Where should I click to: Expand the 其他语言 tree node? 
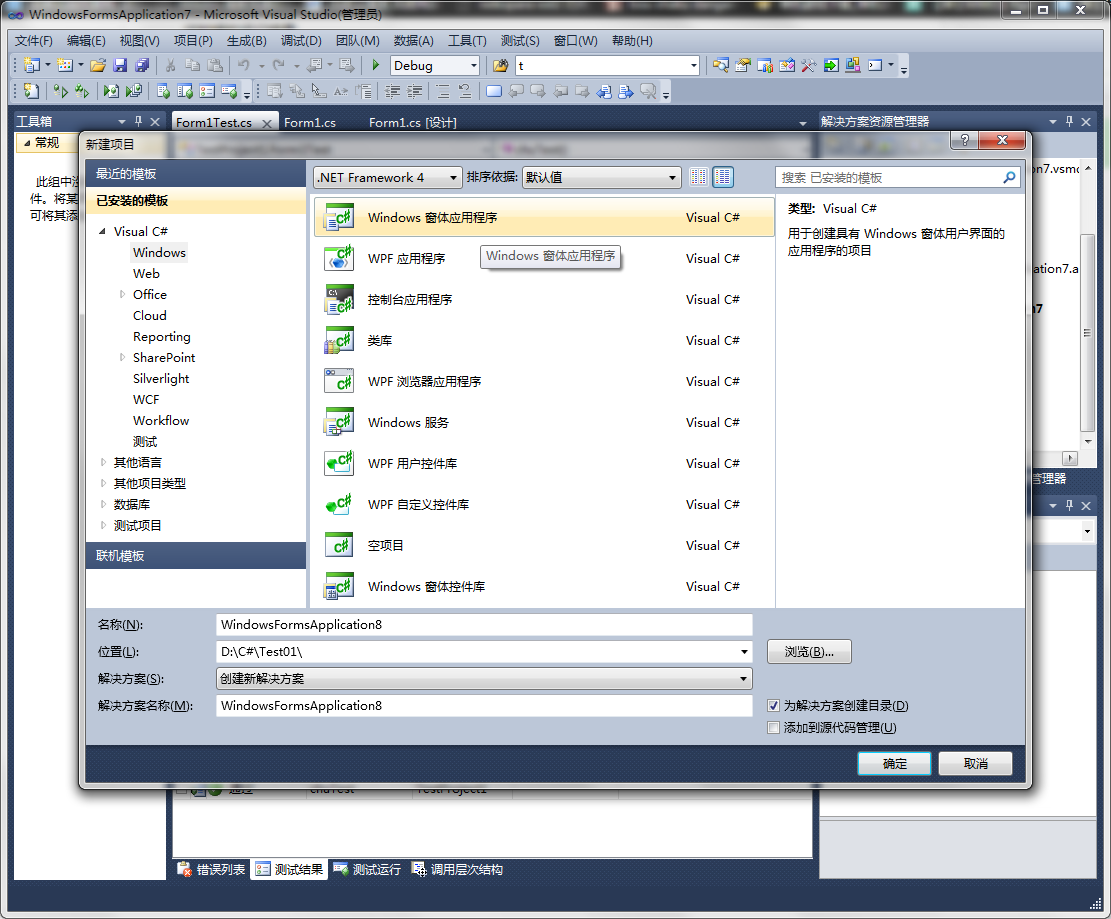tap(103, 462)
